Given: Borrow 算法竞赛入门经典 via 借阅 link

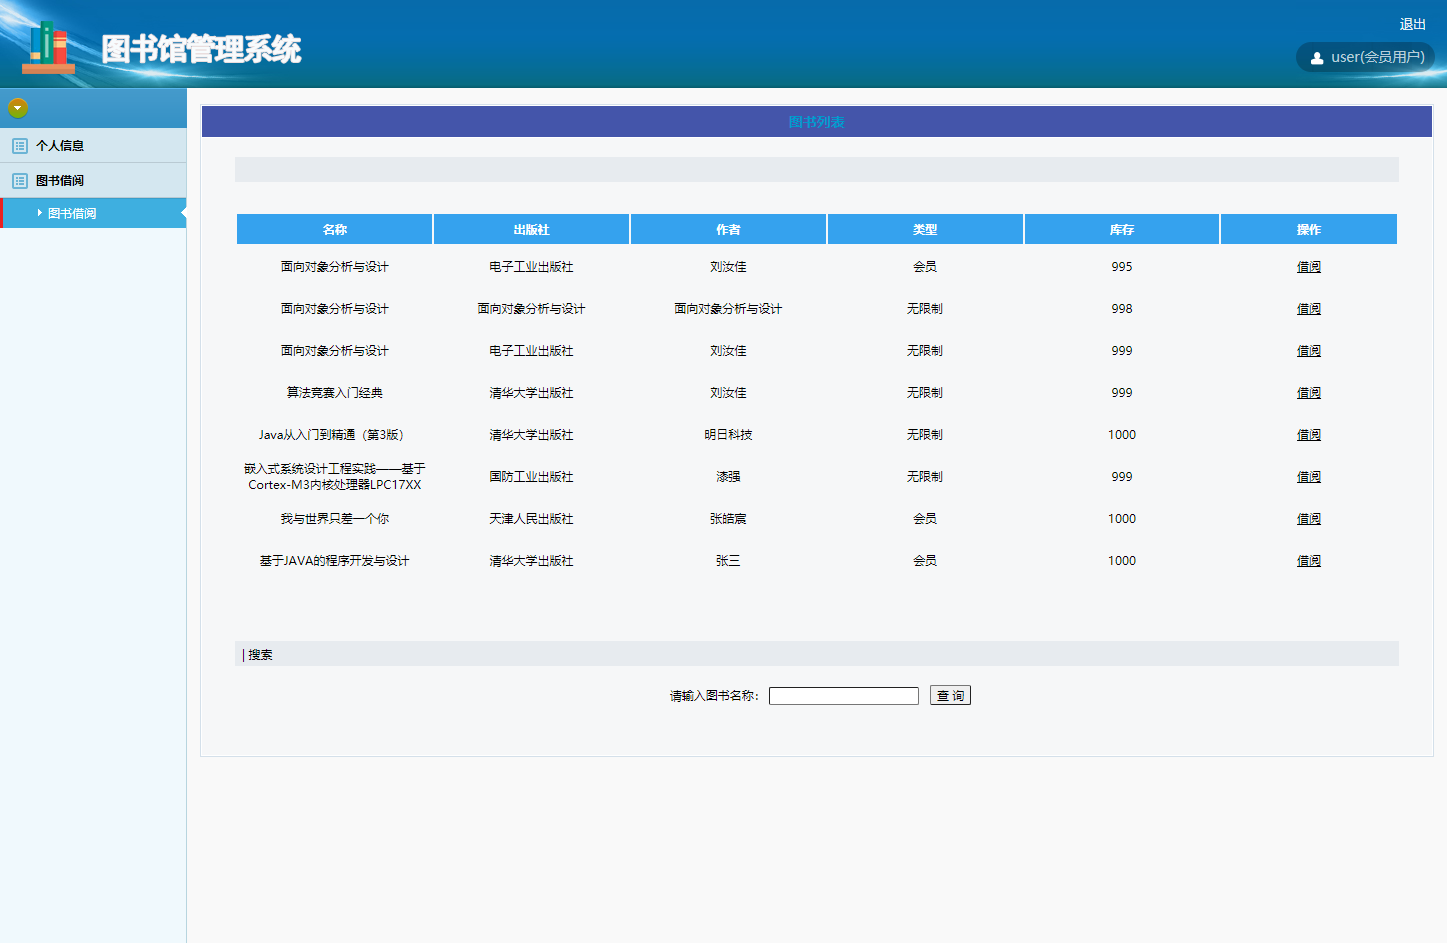Looking at the screenshot, I should 1308,393.
